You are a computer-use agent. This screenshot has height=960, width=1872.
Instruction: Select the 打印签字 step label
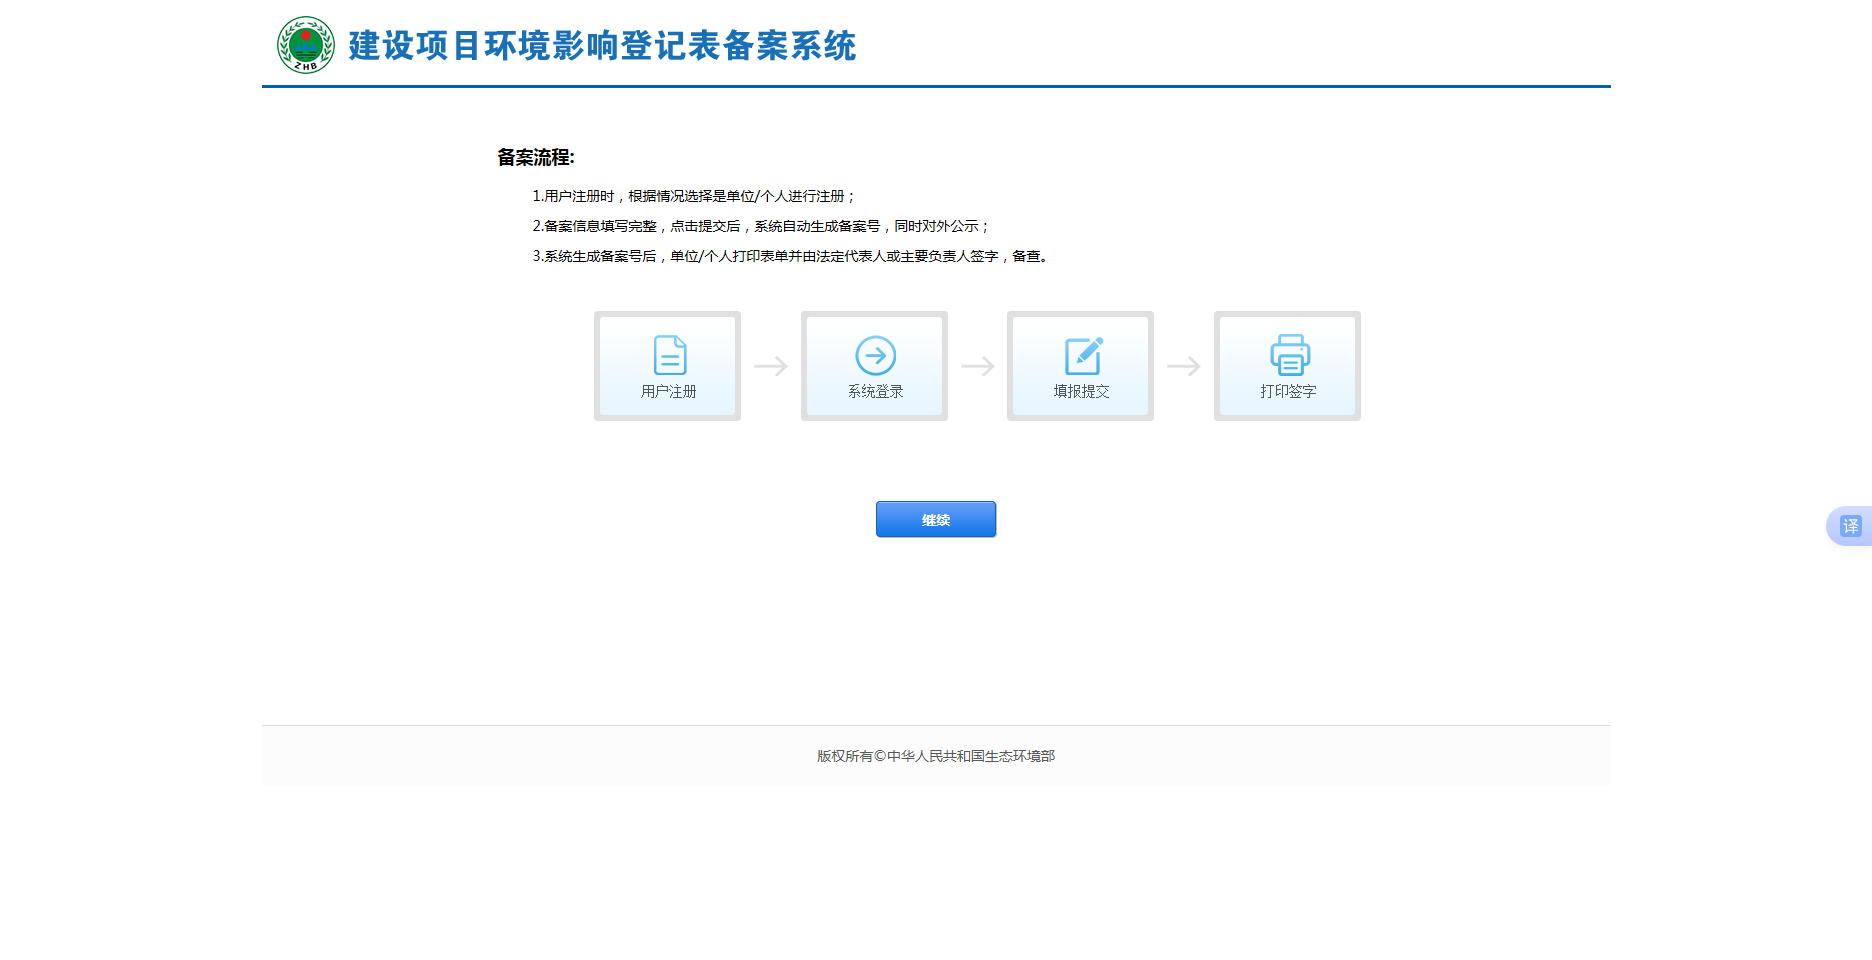[x=1288, y=392]
